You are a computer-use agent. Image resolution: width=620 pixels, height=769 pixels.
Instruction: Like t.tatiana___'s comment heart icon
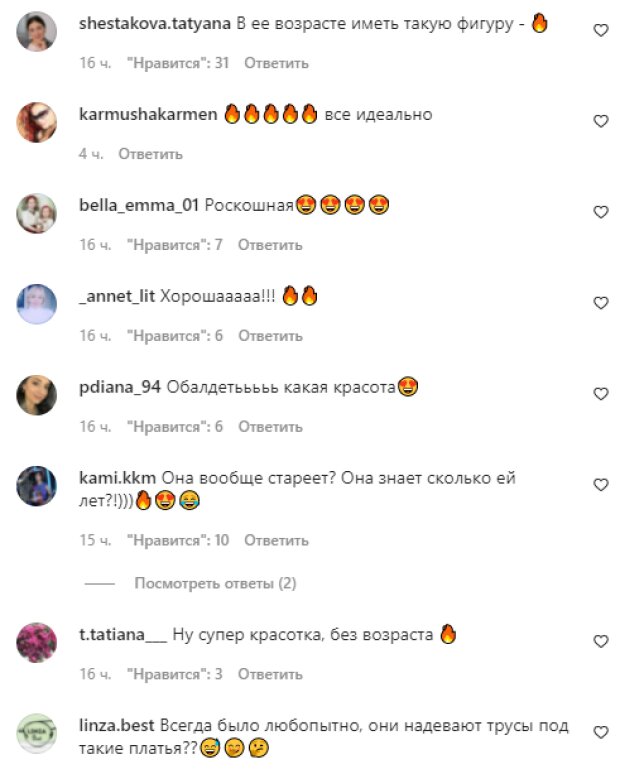point(601,641)
